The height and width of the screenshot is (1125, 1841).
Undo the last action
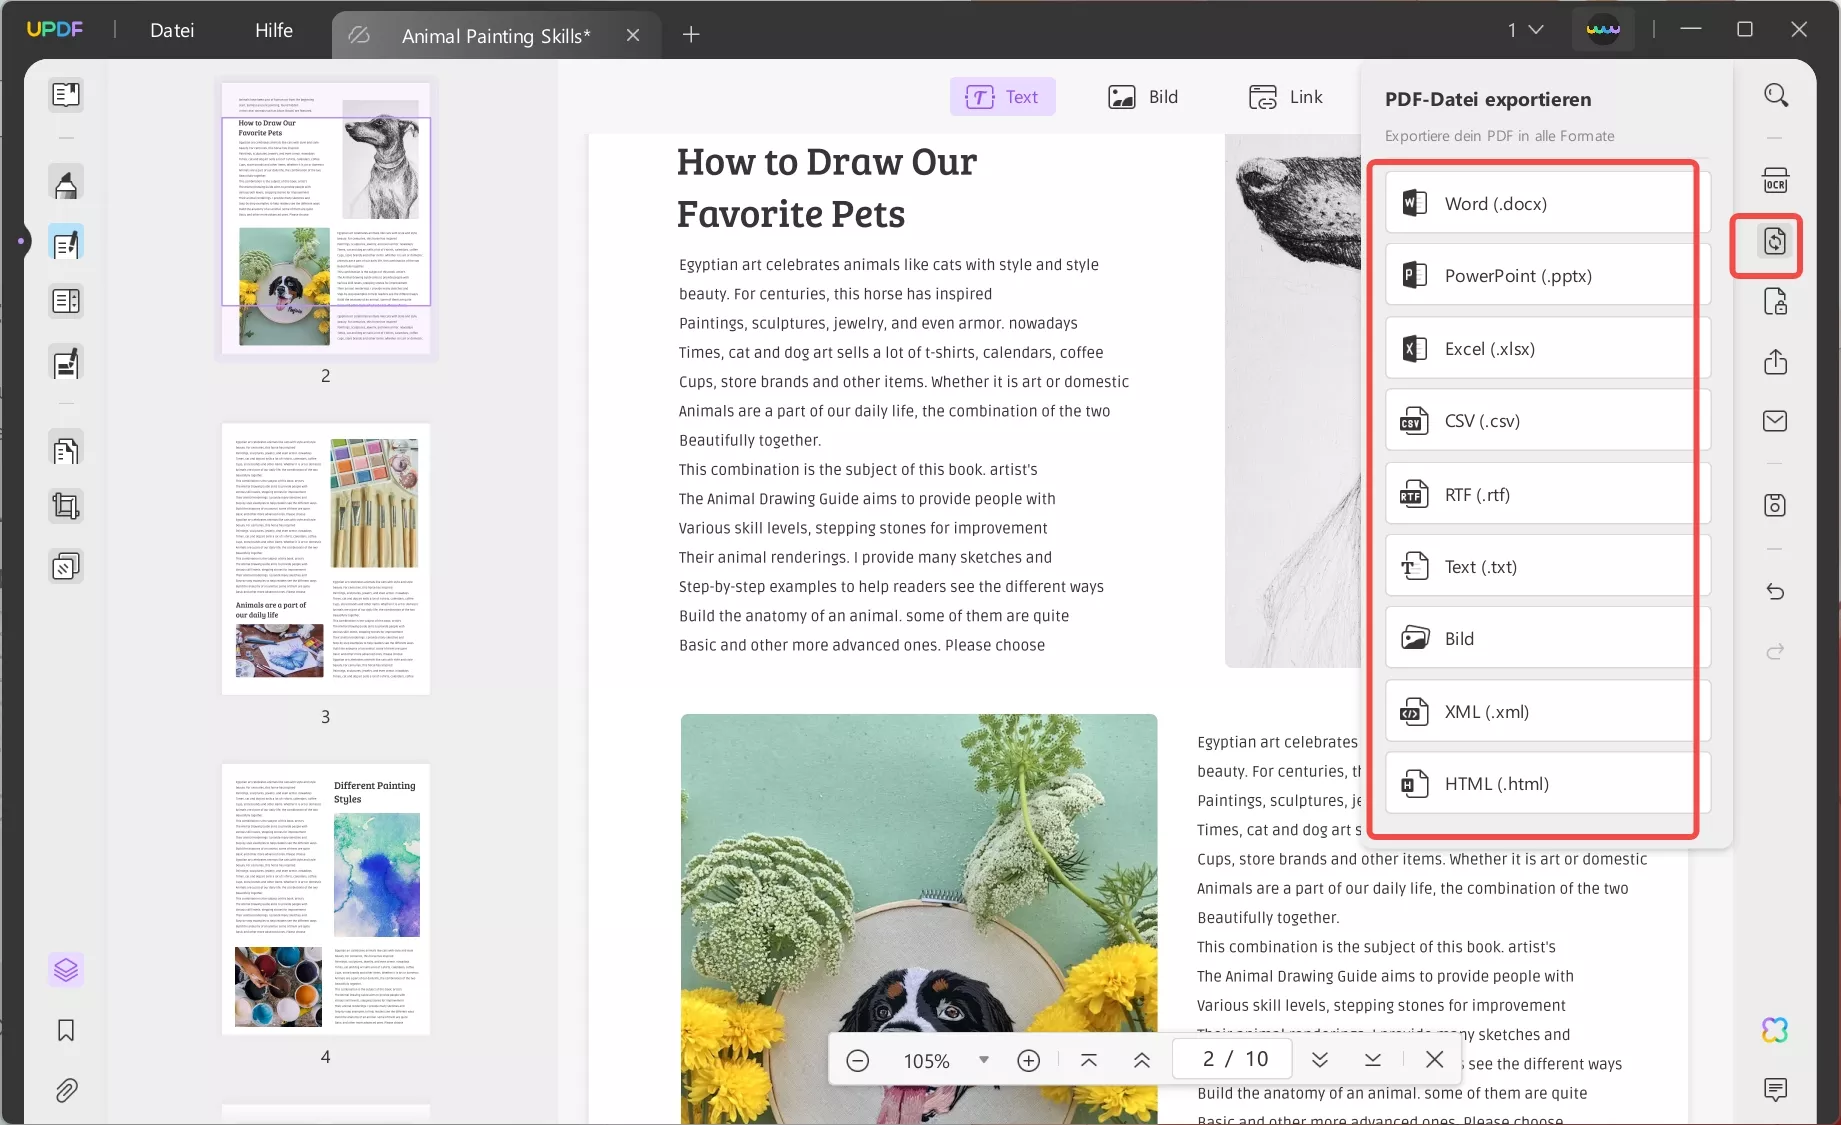click(x=1776, y=591)
